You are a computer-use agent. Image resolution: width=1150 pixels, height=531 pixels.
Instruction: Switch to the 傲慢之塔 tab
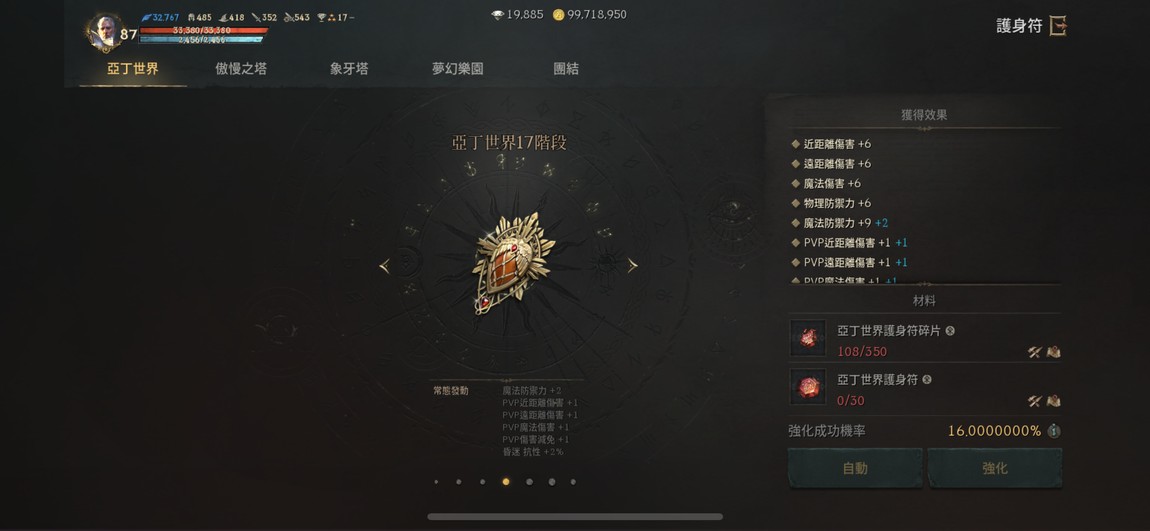(241, 69)
